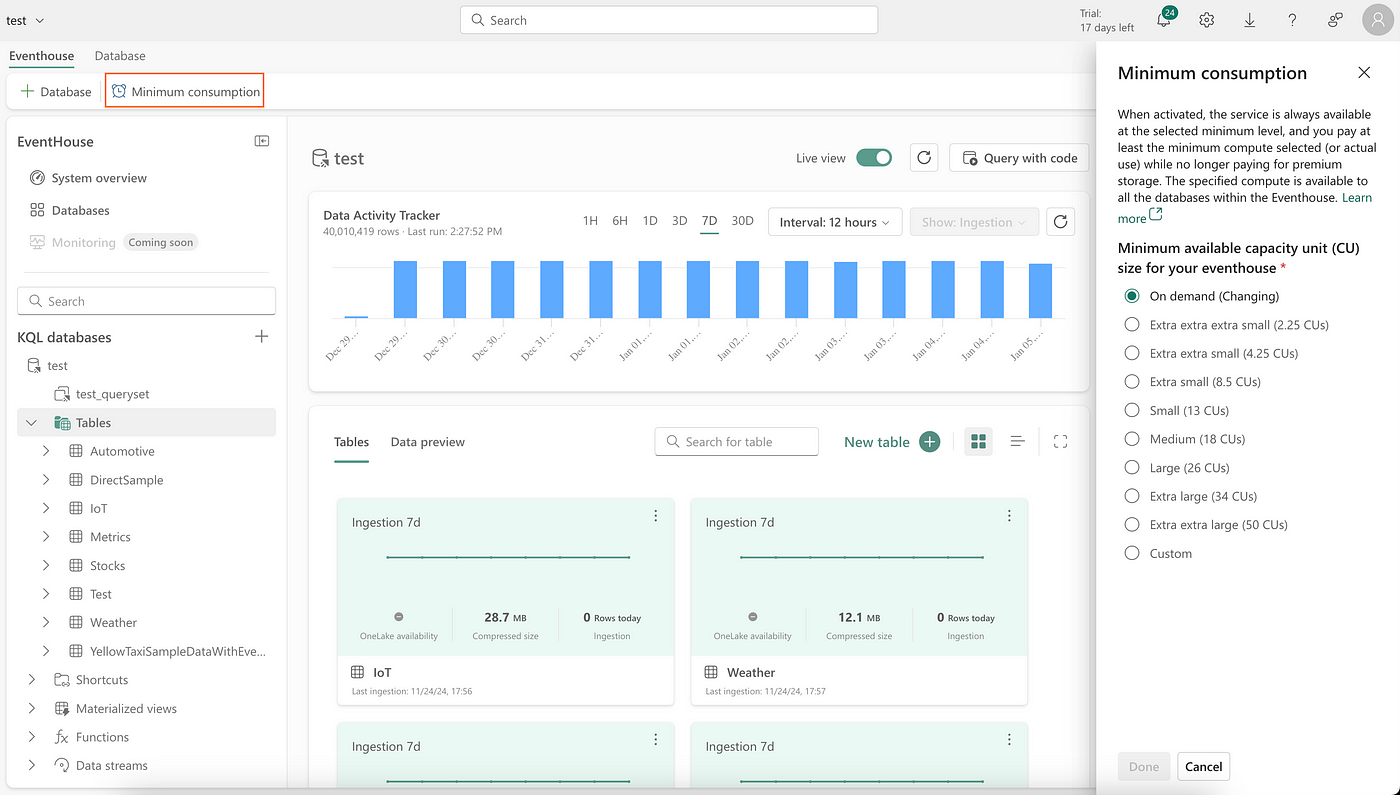Open the Show: Ingestion dropdown
This screenshot has height=795, width=1400.
point(974,222)
